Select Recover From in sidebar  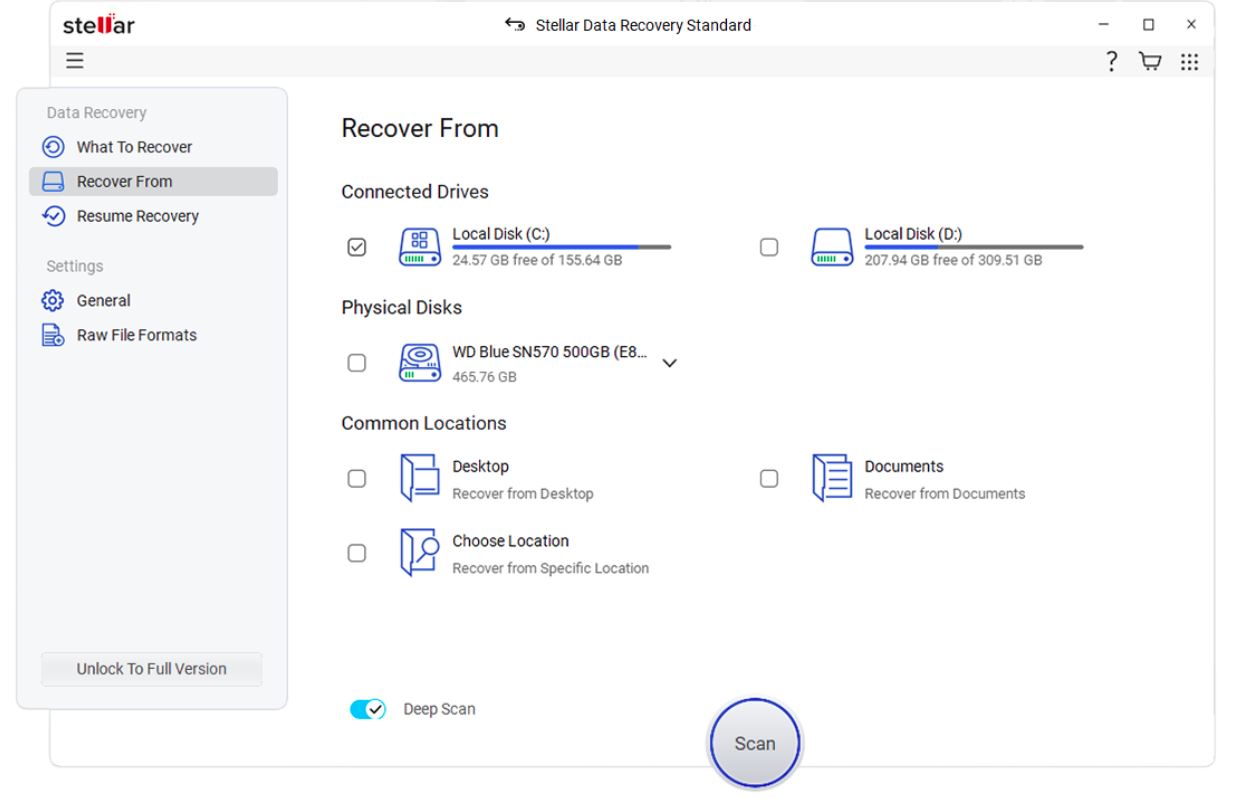point(153,181)
